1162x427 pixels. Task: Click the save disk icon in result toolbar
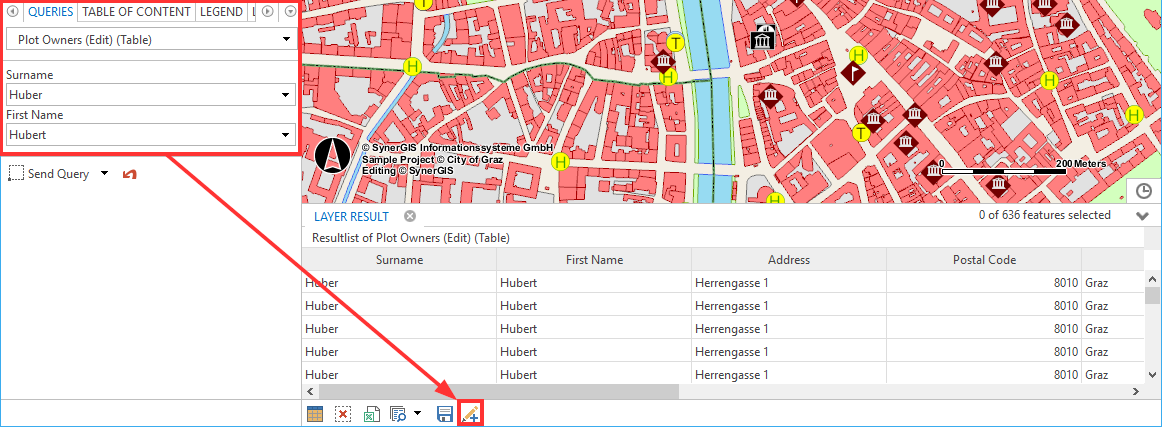click(445, 413)
